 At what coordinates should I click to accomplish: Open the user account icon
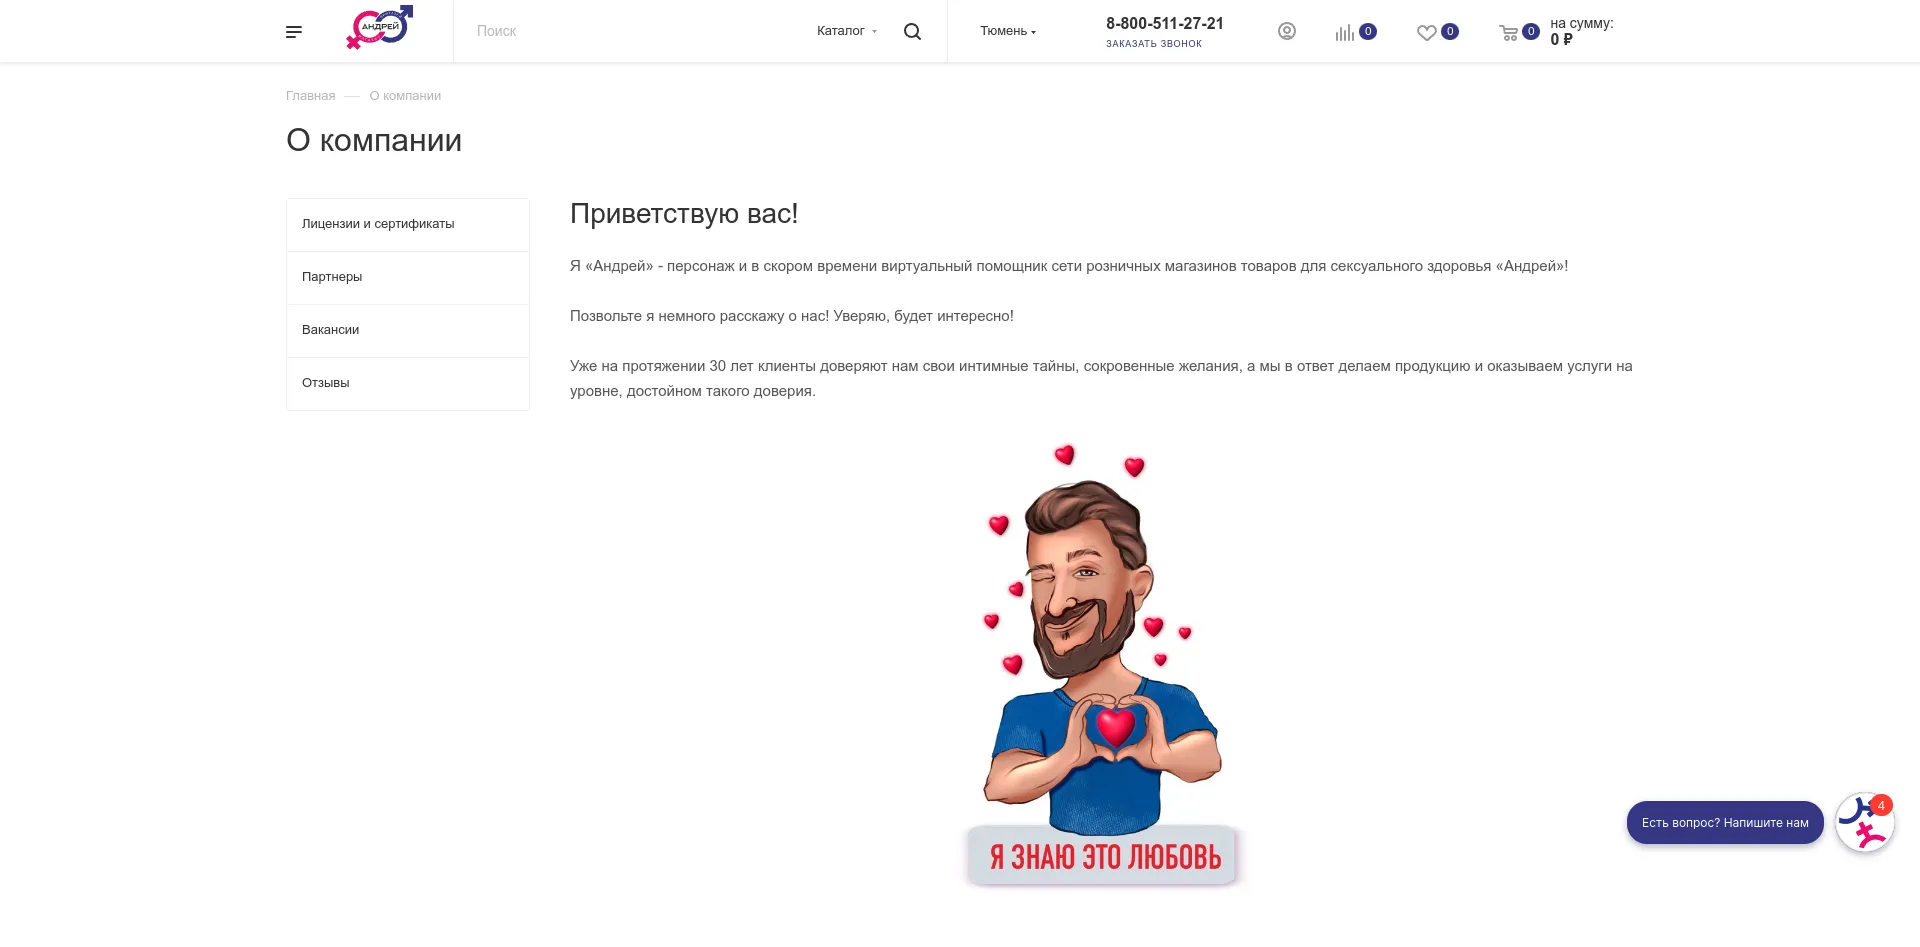click(1287, 31)
